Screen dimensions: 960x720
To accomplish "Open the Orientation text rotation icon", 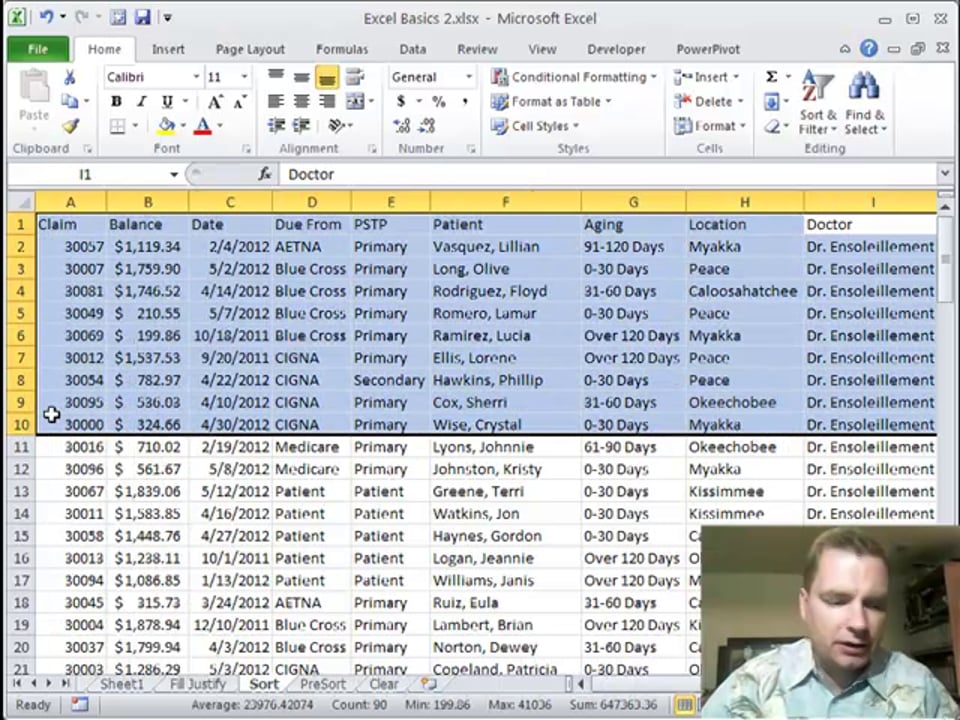I will [337, 126].
